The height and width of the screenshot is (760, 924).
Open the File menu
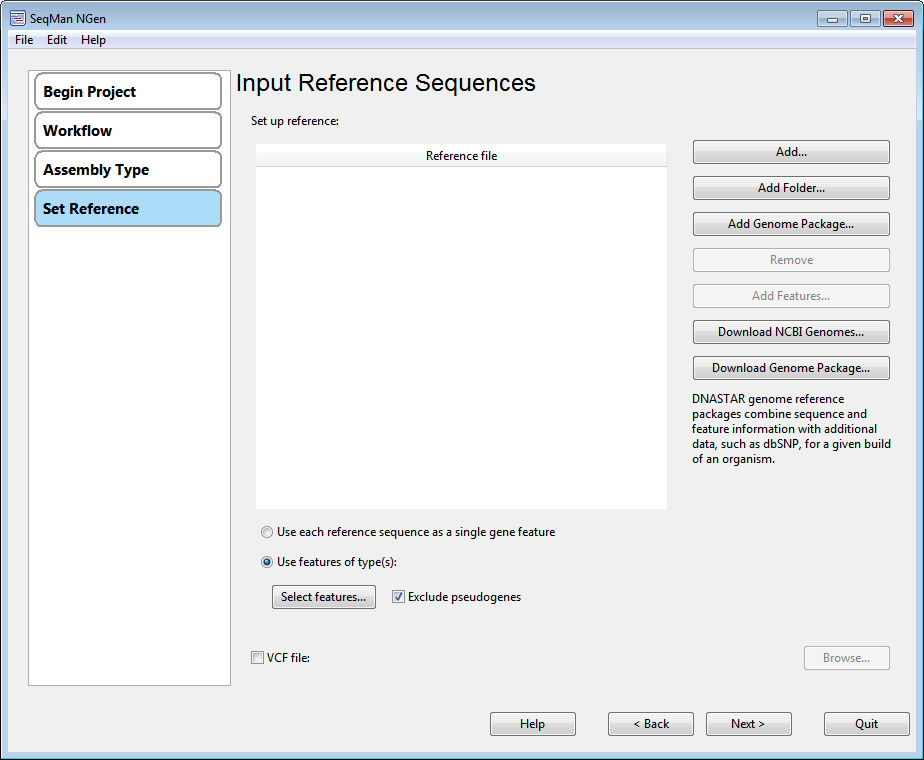[x=24, y=40]
